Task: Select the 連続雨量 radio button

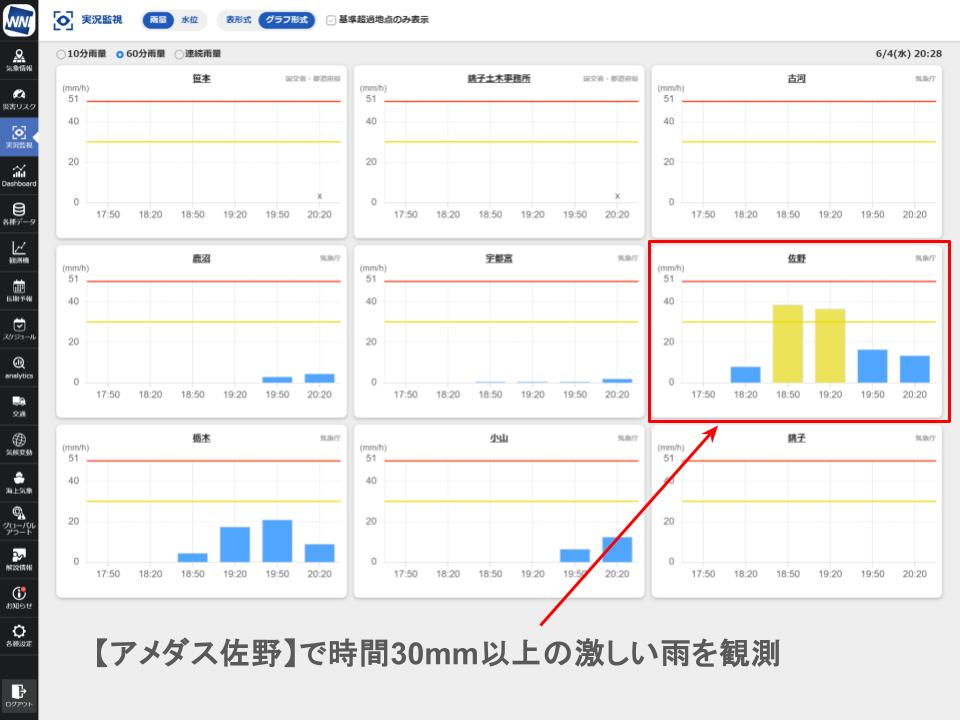Action: pos(180,54)
